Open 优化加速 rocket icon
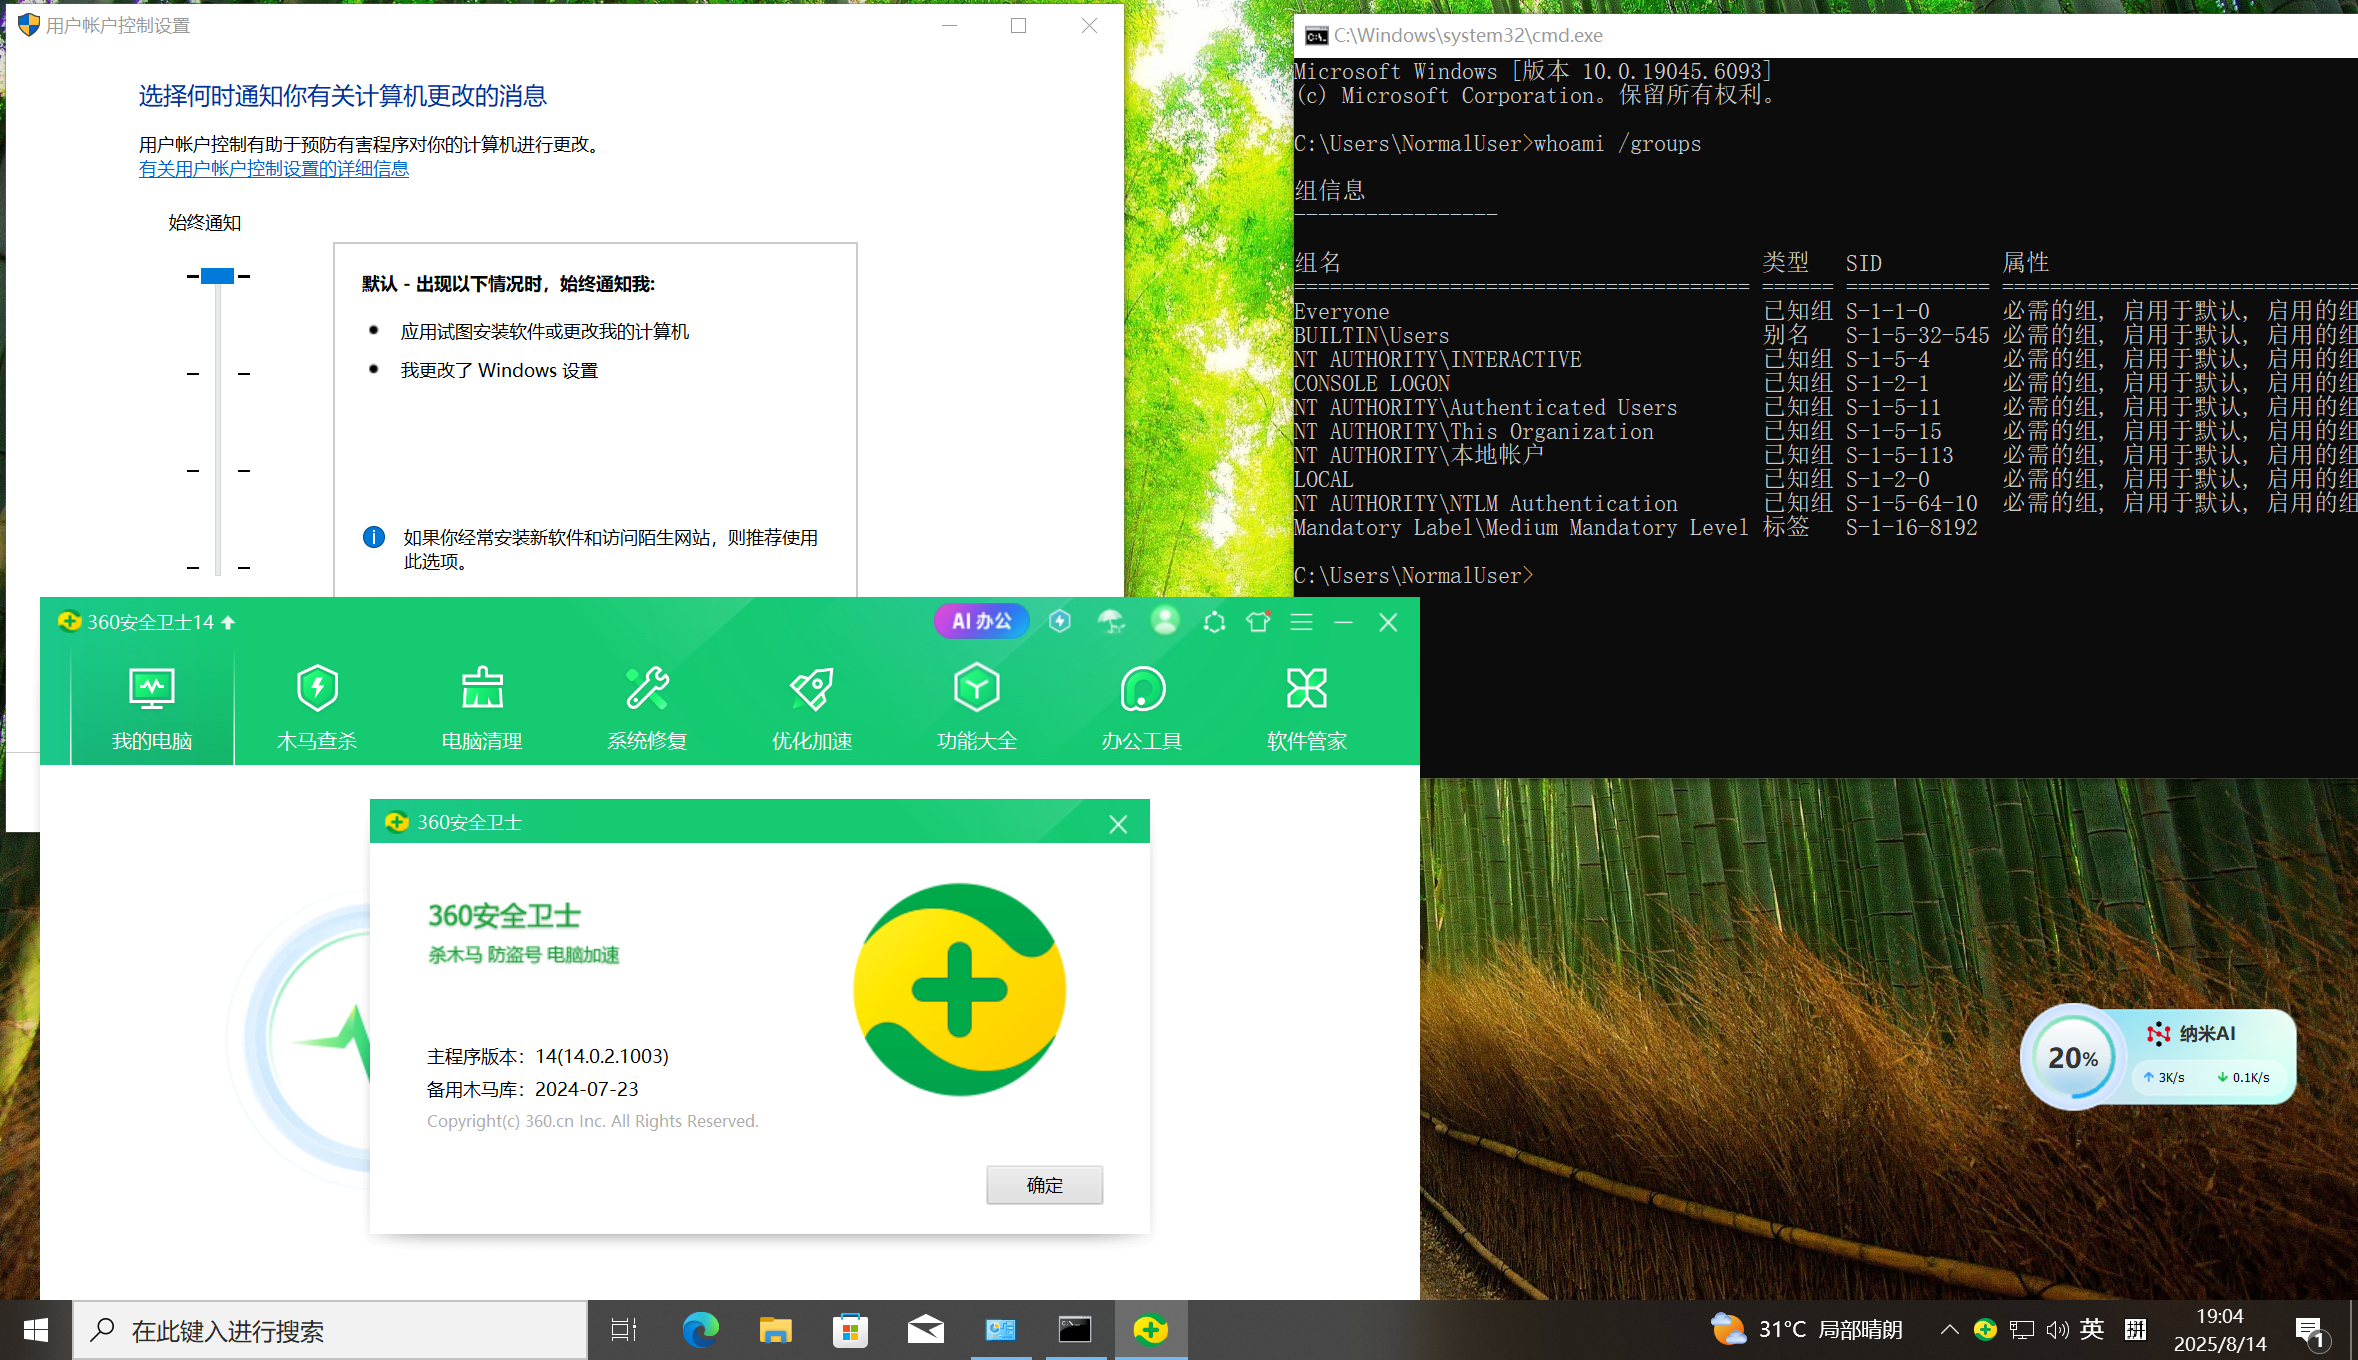Image resolution: width=2358 pixels, height=1360 pixels. [811, 706]
